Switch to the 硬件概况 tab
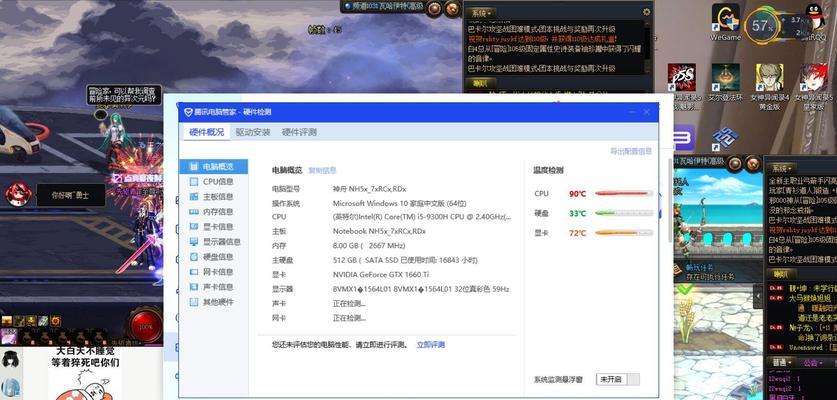Viewport: 837px width, 400px height. tap(207, 132)
